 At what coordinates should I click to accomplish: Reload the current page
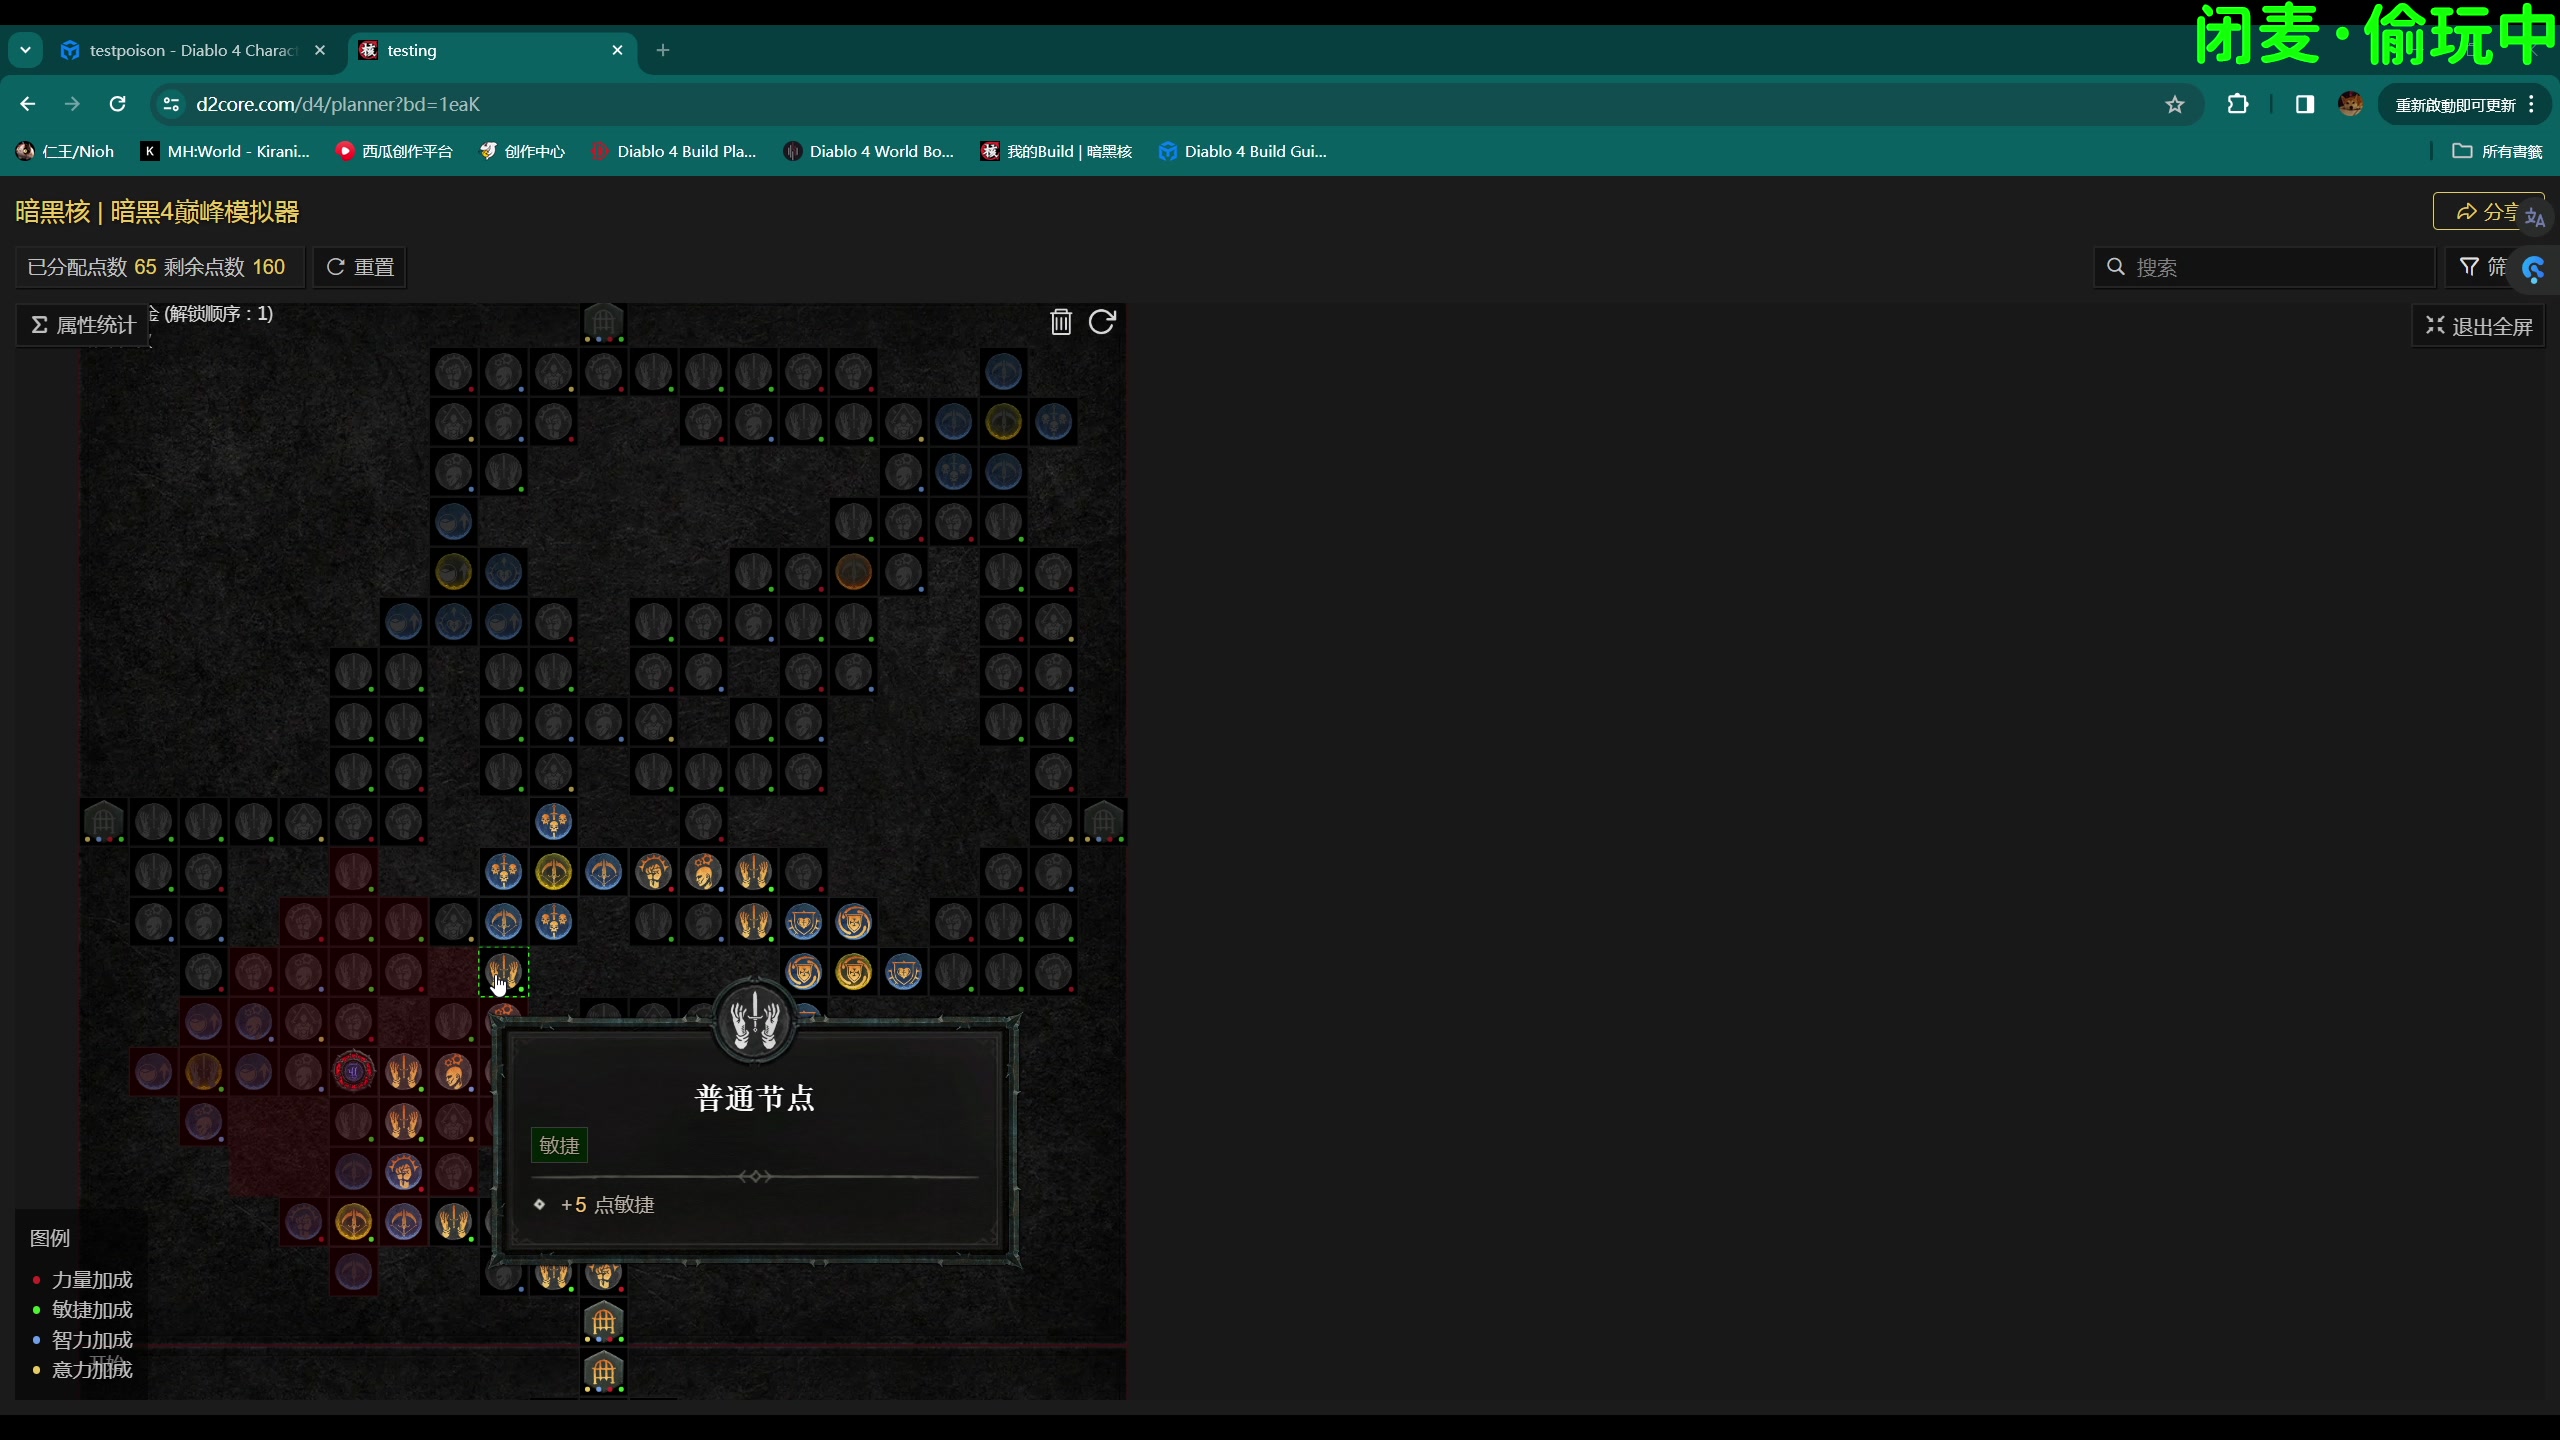click(x=117, y=104)
